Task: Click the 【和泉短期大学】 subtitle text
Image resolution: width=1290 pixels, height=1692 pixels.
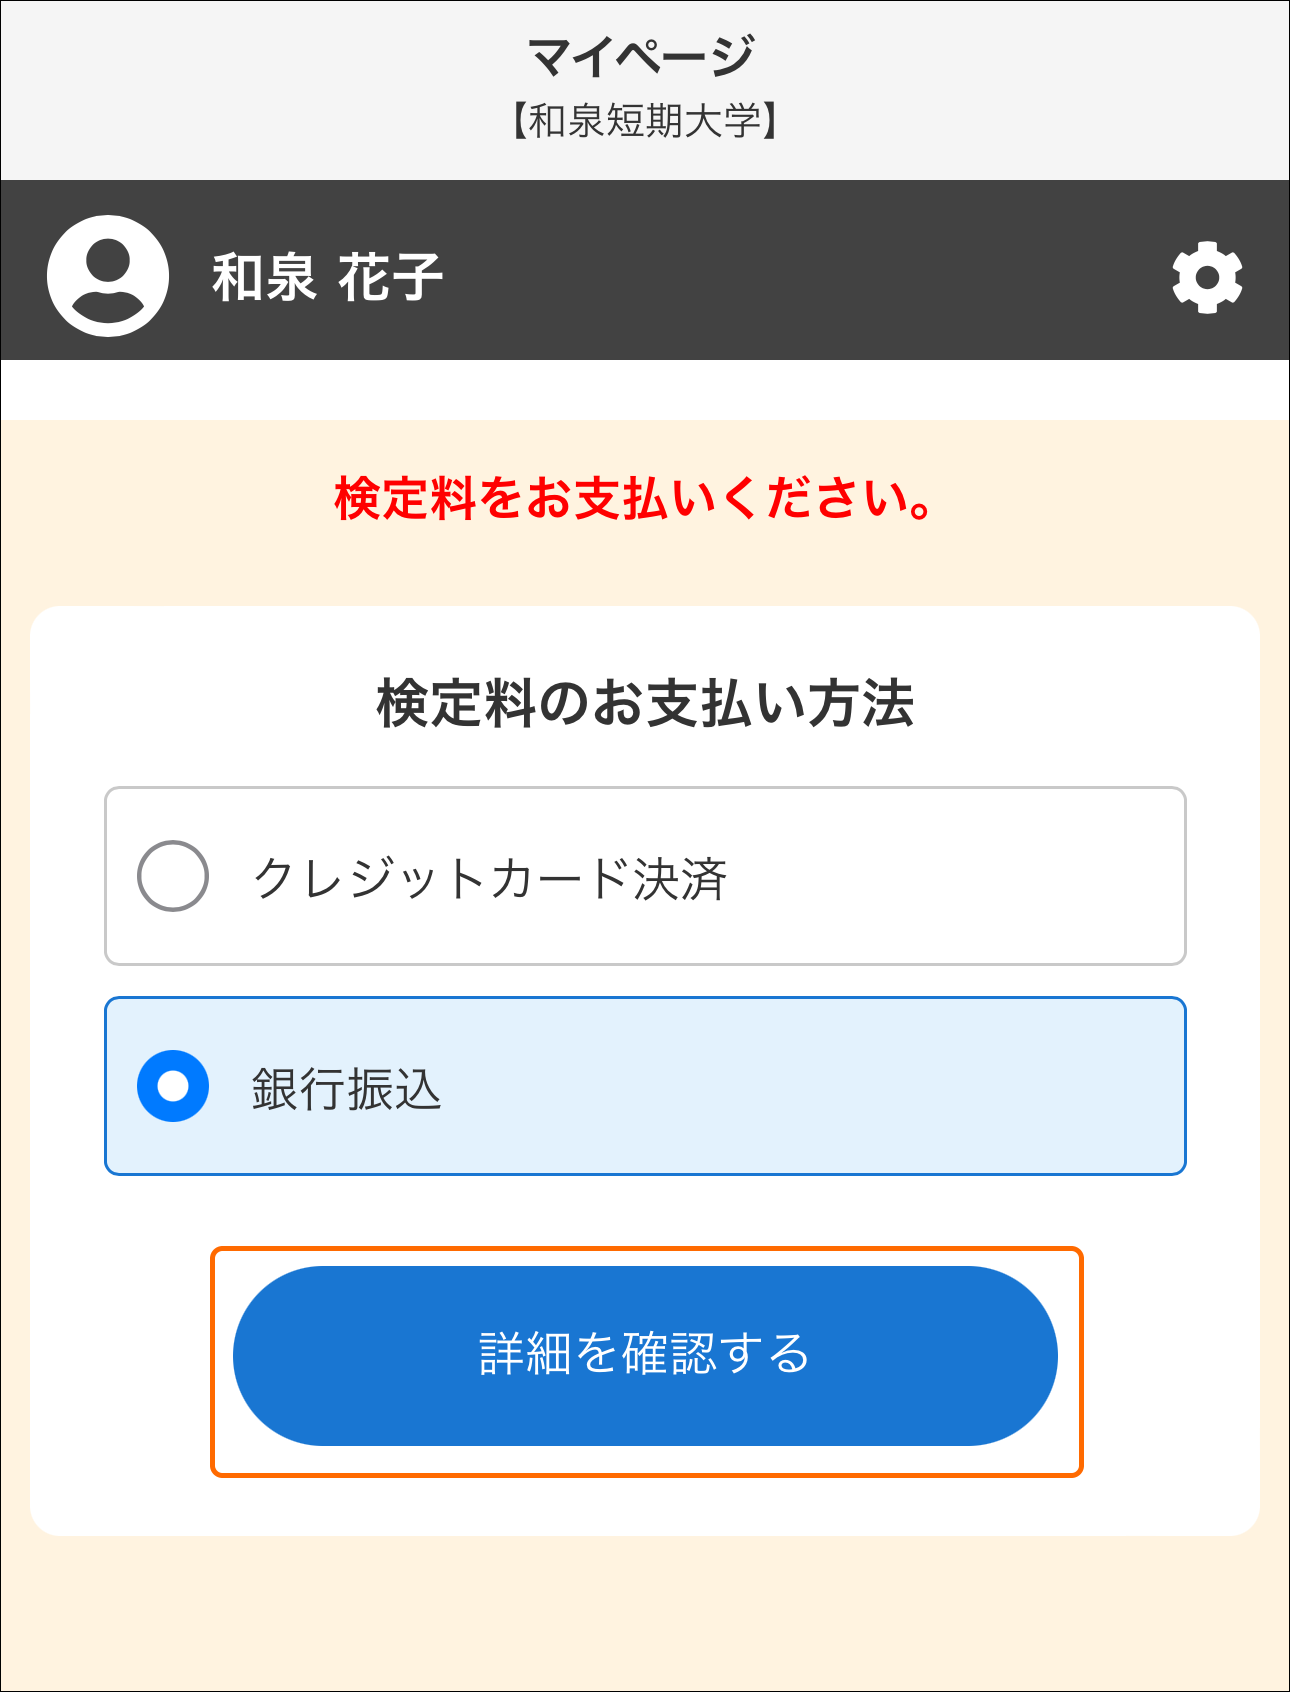Action: pos(645,121)
